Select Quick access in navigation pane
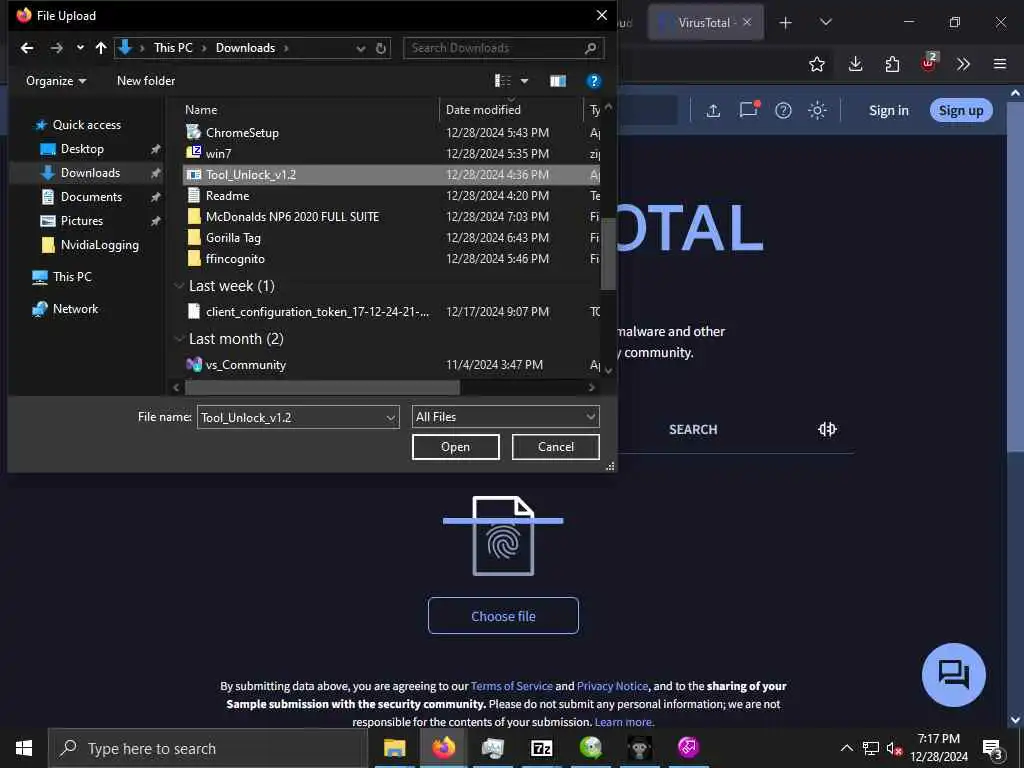 86,125
